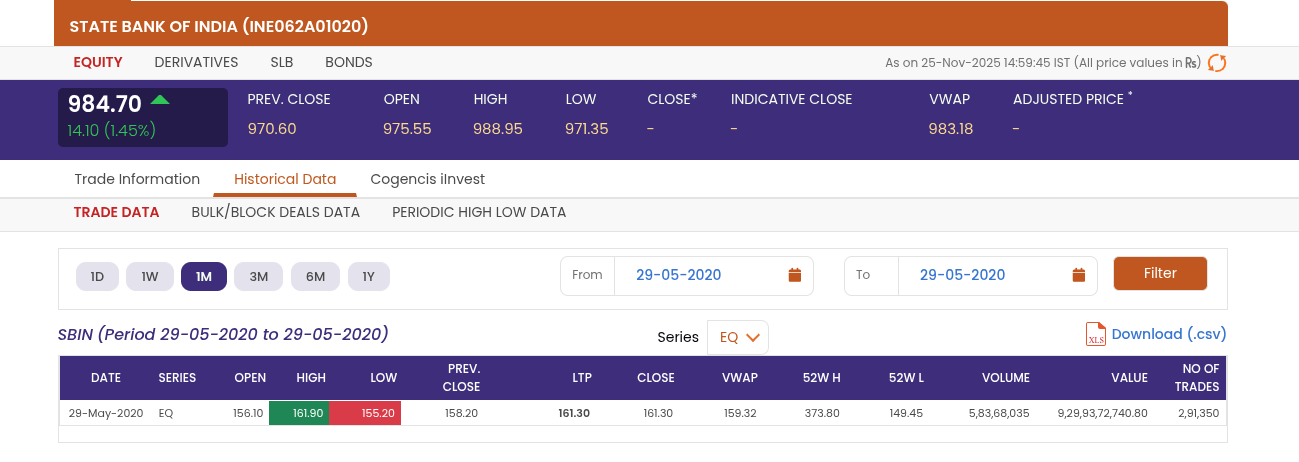This screenshot has height=462, width=1299.
Task: Open the Trade Information tab
Action: (137, 179)
